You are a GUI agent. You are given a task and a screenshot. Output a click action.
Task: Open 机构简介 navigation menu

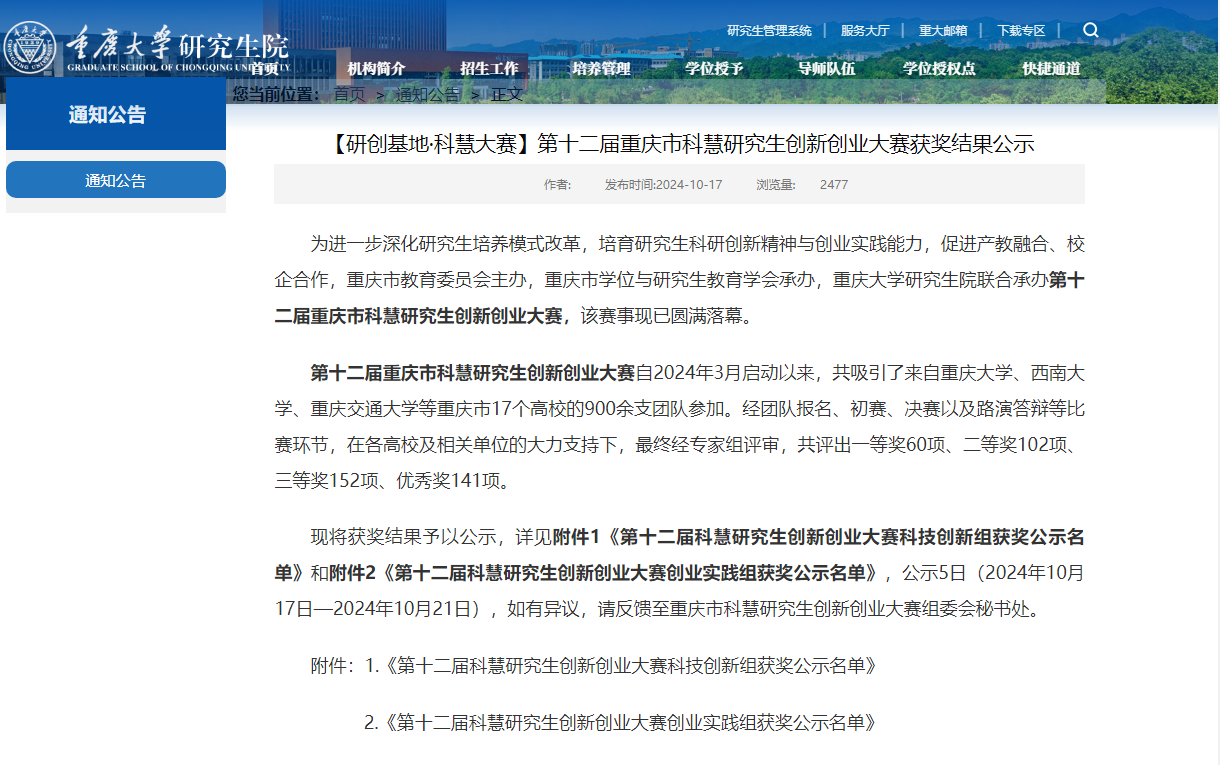click(376, 68)
